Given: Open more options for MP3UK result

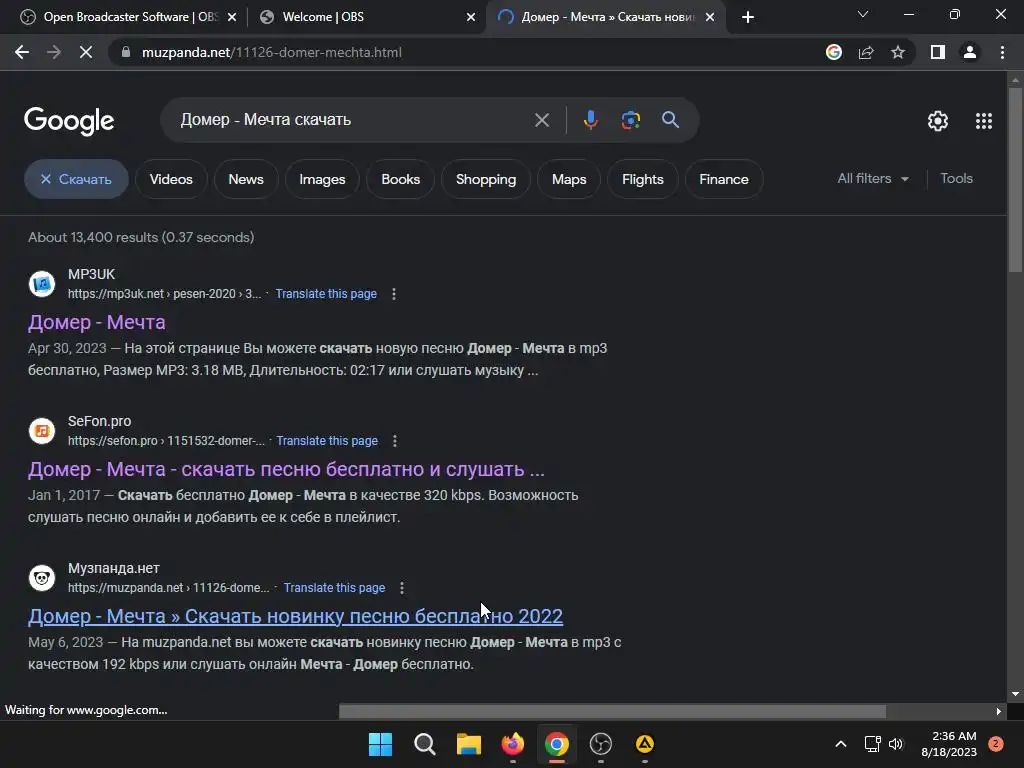Looking at the screenshot, I should coord(394,294).
